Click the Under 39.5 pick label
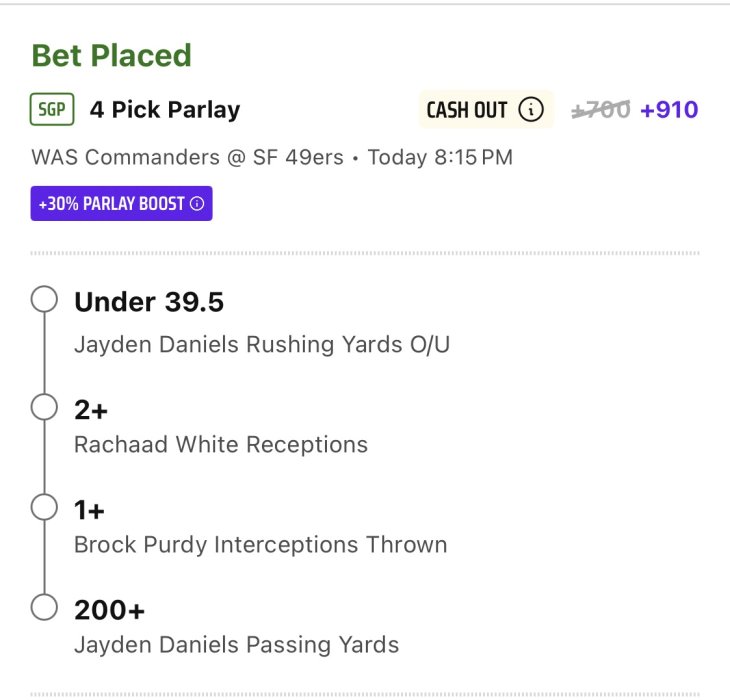The image size is (730, 700). 149,302
